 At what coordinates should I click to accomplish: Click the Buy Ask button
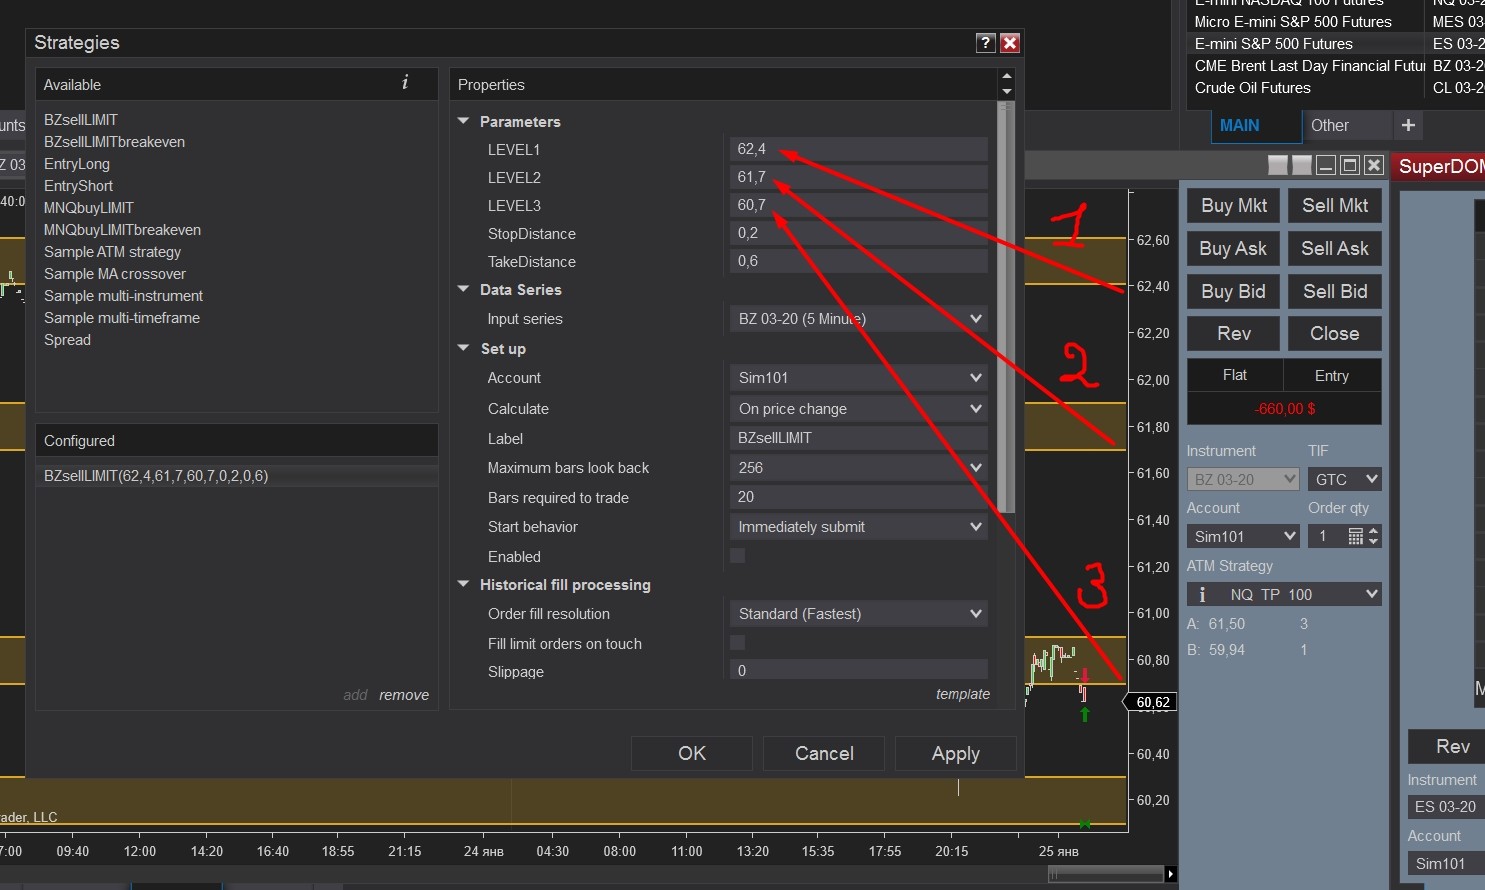tap(1234, 248)
